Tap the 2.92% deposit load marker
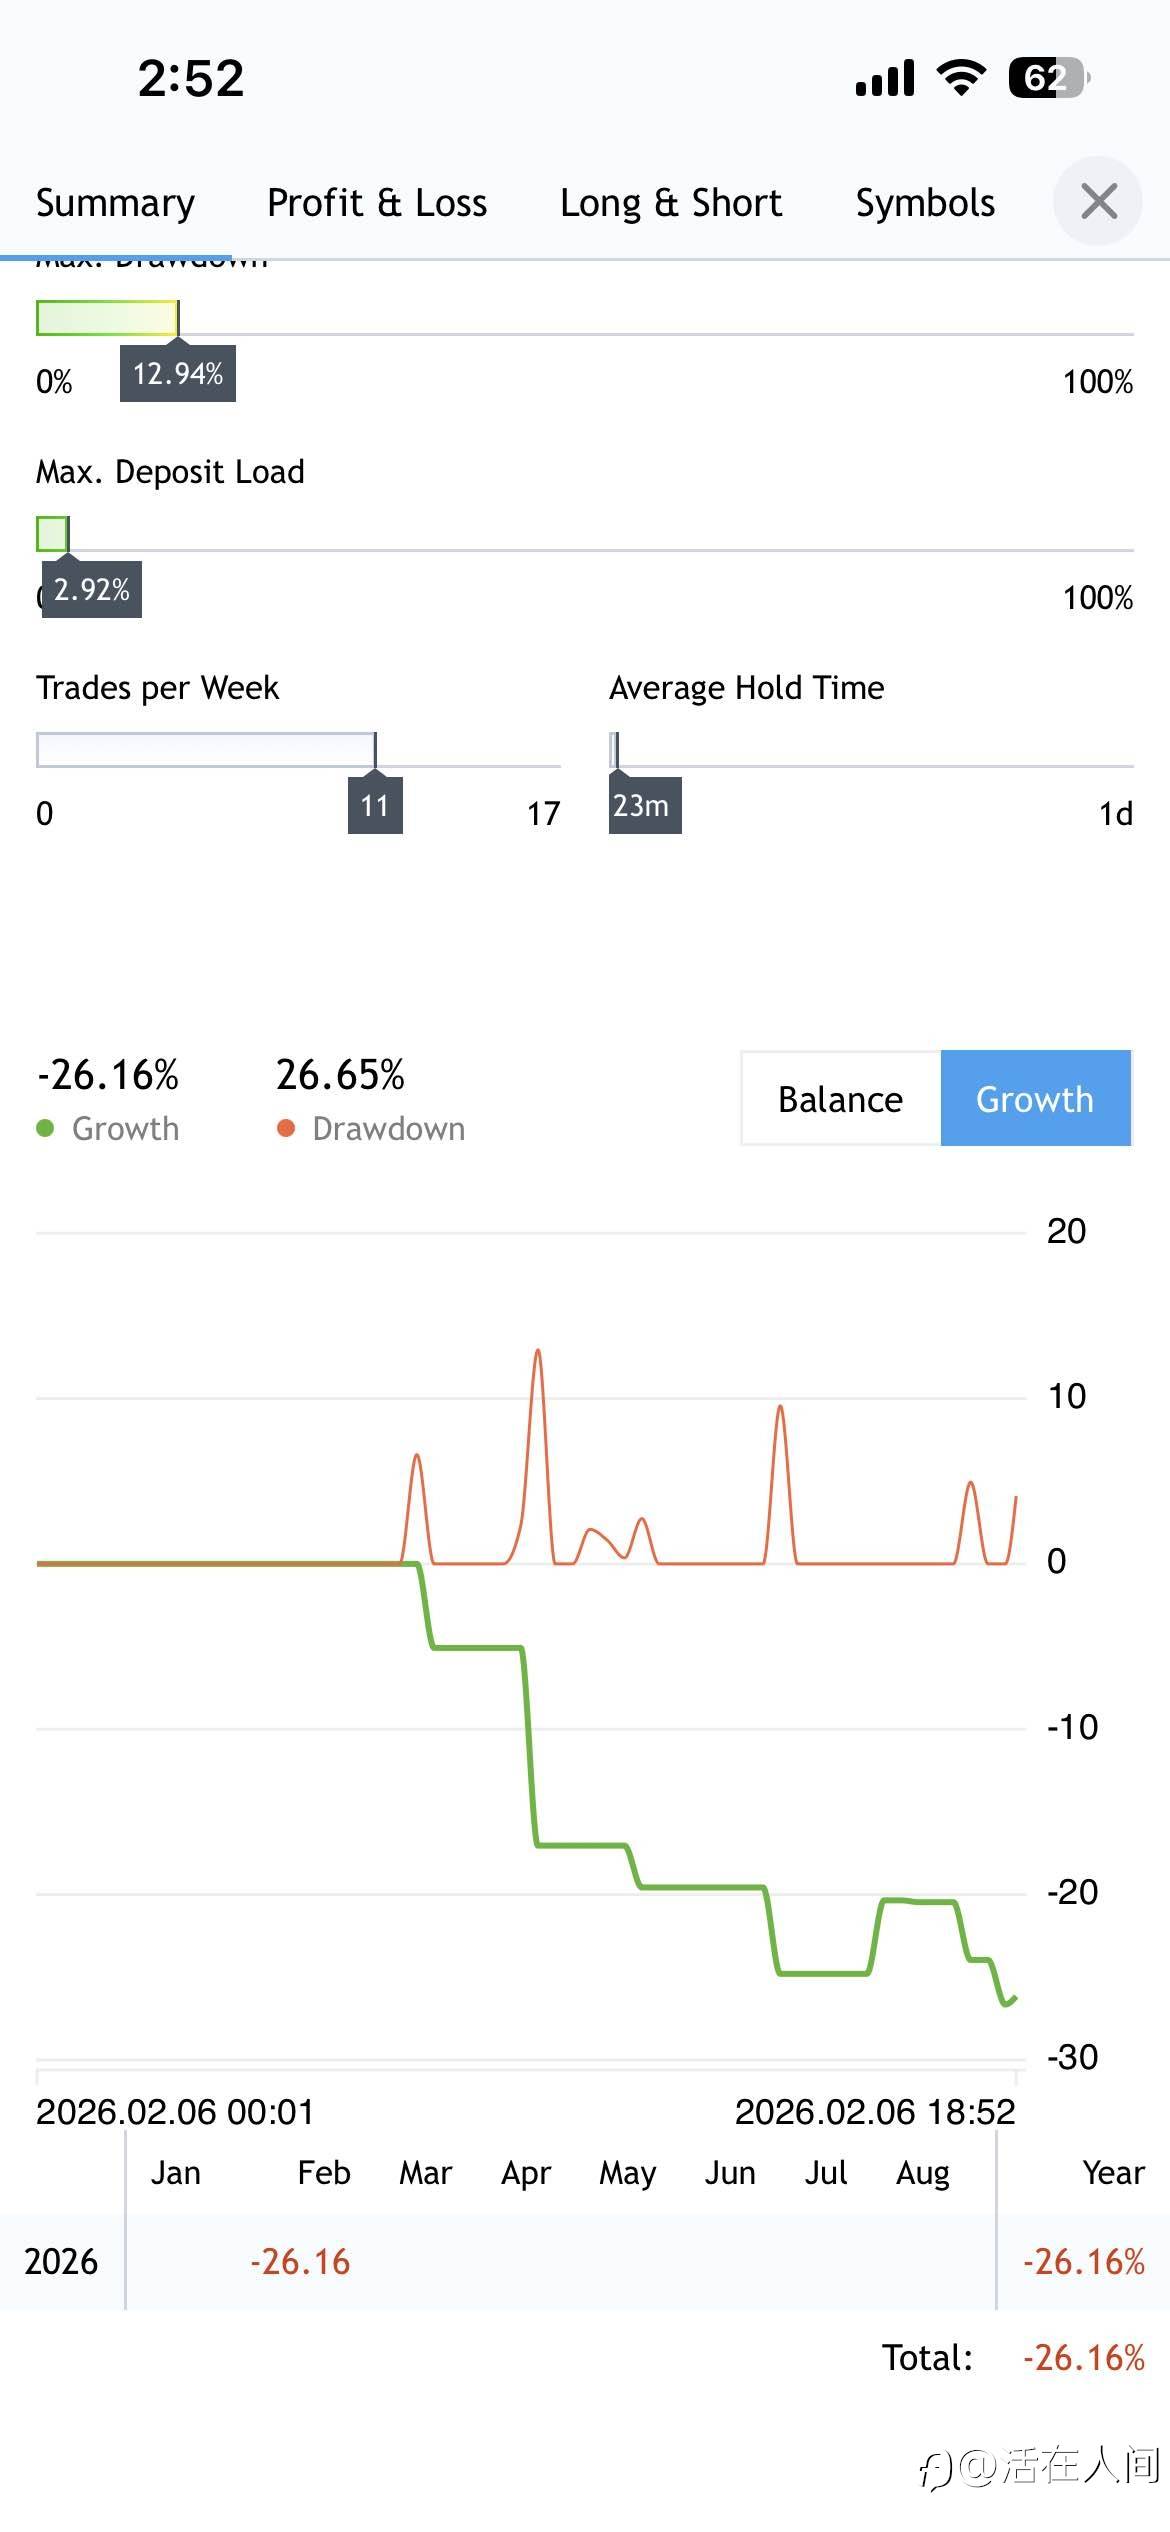Viewport: 1170px width, 2532px height. [91, 590]
